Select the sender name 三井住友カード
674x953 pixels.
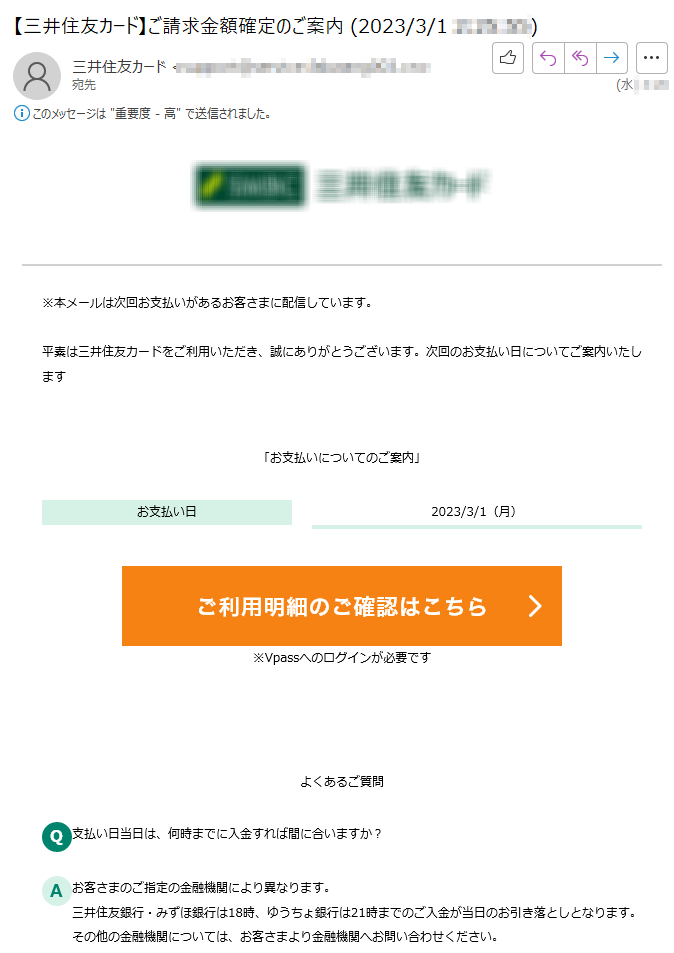119,66
